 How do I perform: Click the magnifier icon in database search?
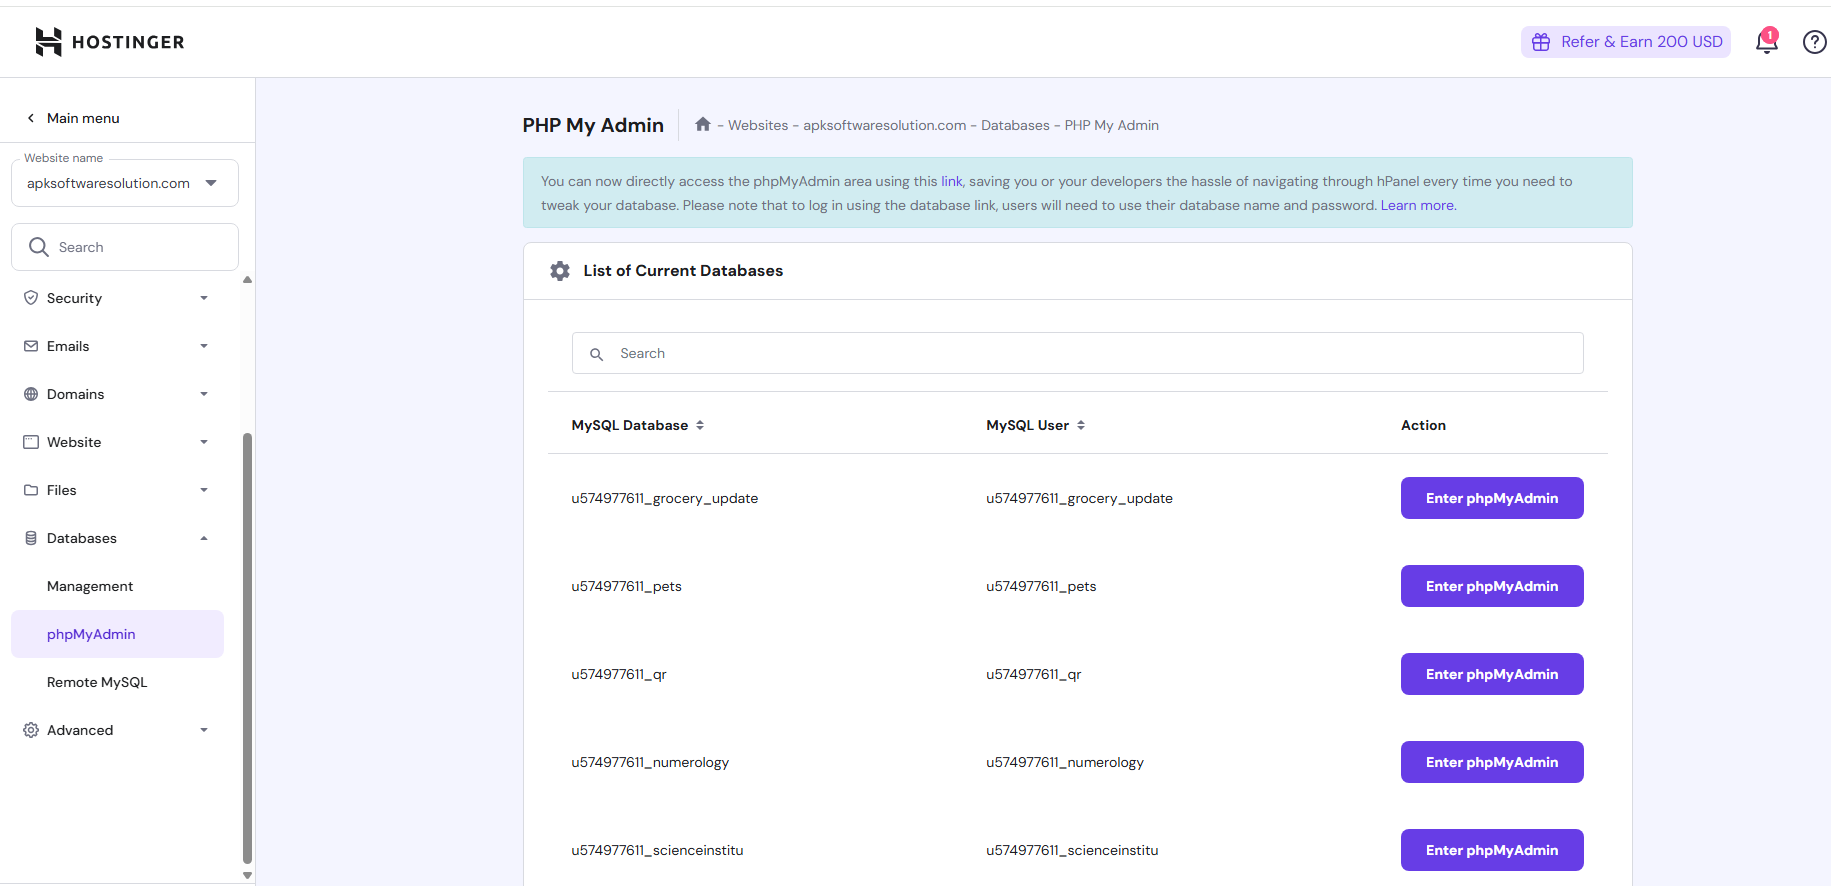(x=597, y=354)
